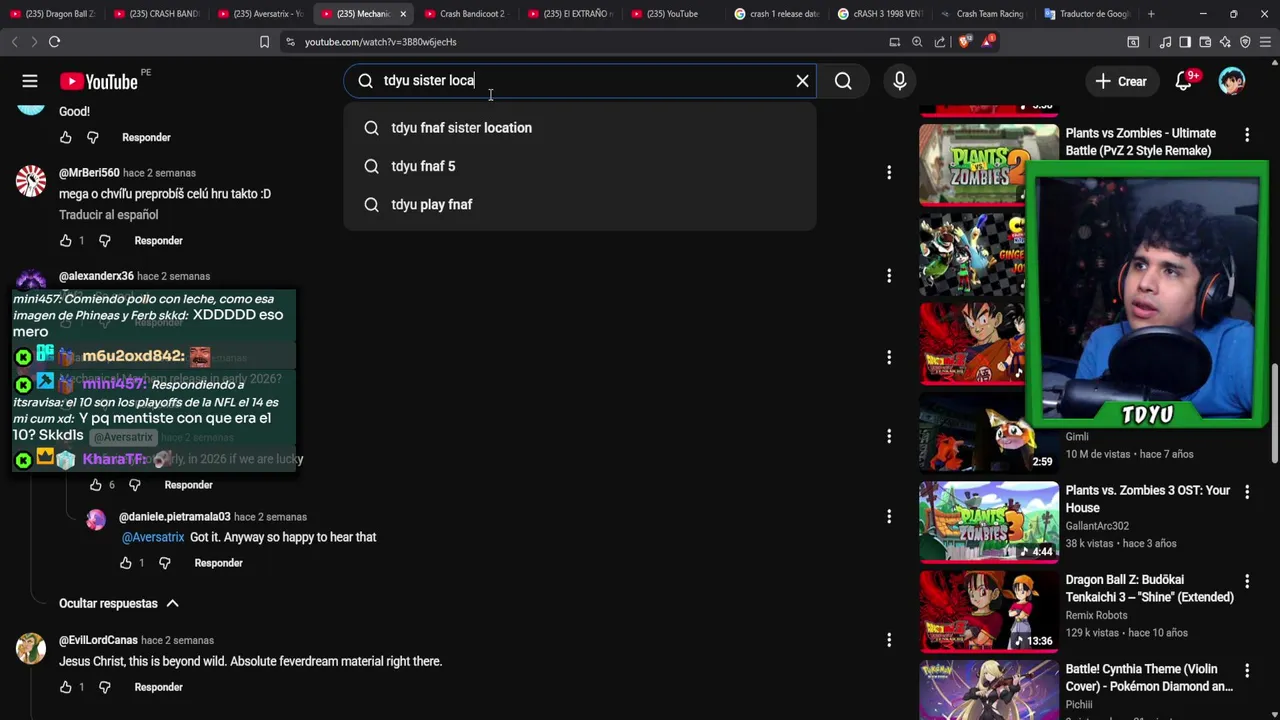Screen dimensions: 1280x720
Task: Open the account avatar menu
Action: tap(1232, 81)
